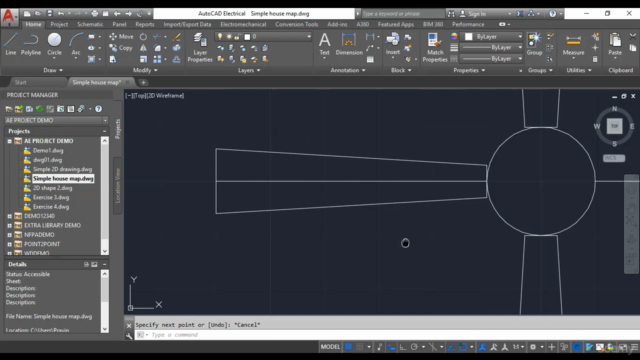Select the Line tool
The width and height of the screenshot is (640, 360).
(11, 44)
